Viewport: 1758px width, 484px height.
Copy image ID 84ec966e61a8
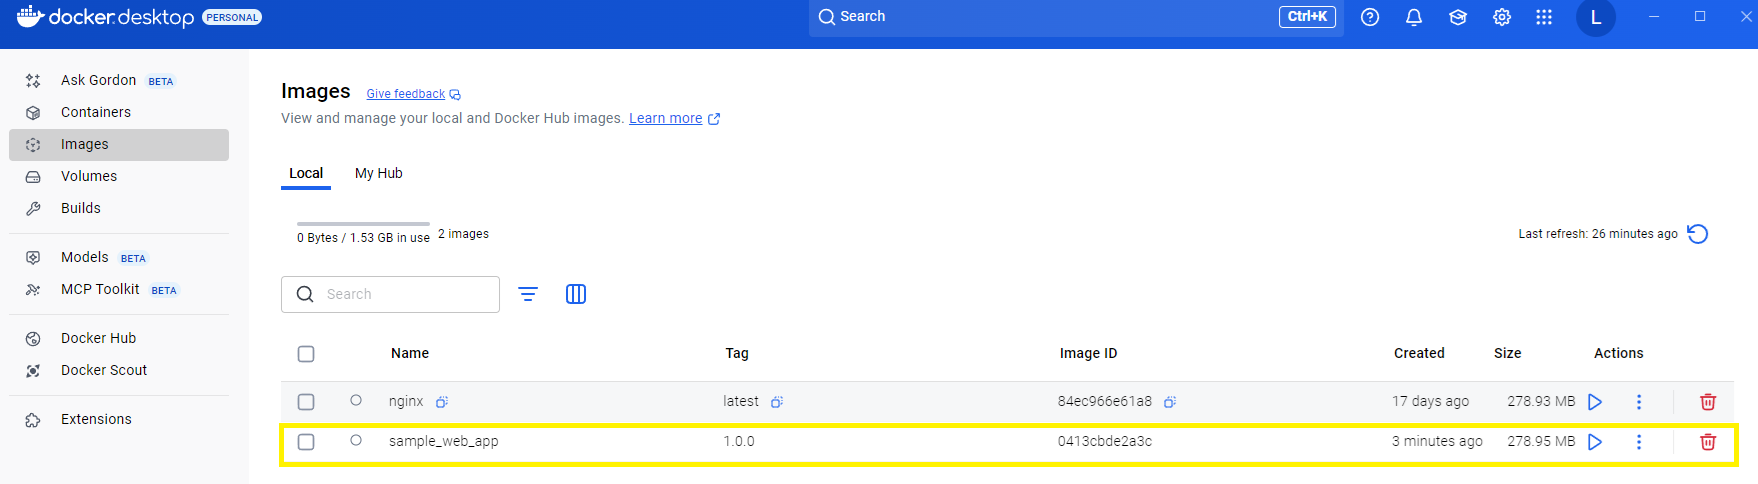tap(1170, 402)
